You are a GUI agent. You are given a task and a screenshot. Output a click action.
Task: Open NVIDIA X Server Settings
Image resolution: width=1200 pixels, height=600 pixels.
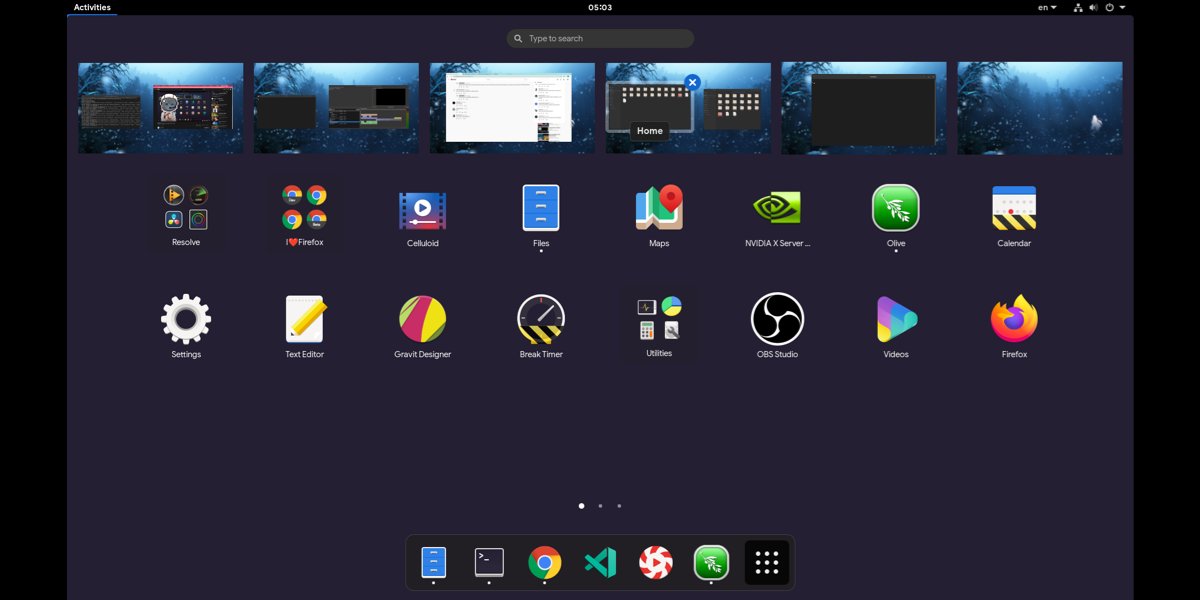(777, 215)
